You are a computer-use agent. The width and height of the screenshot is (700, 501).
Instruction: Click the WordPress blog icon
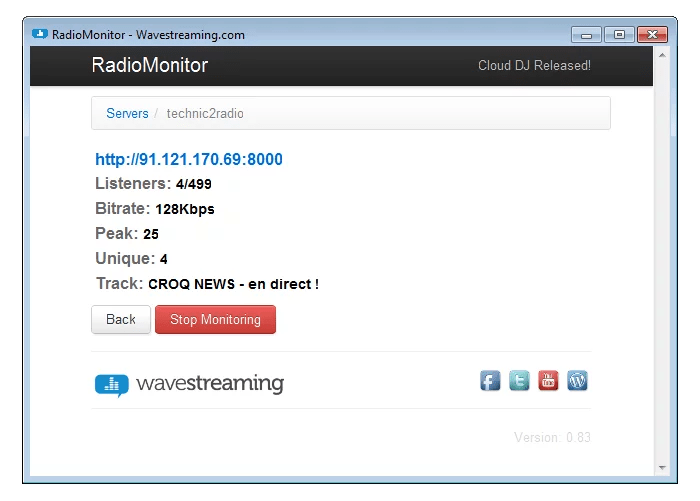click(577, 380)
